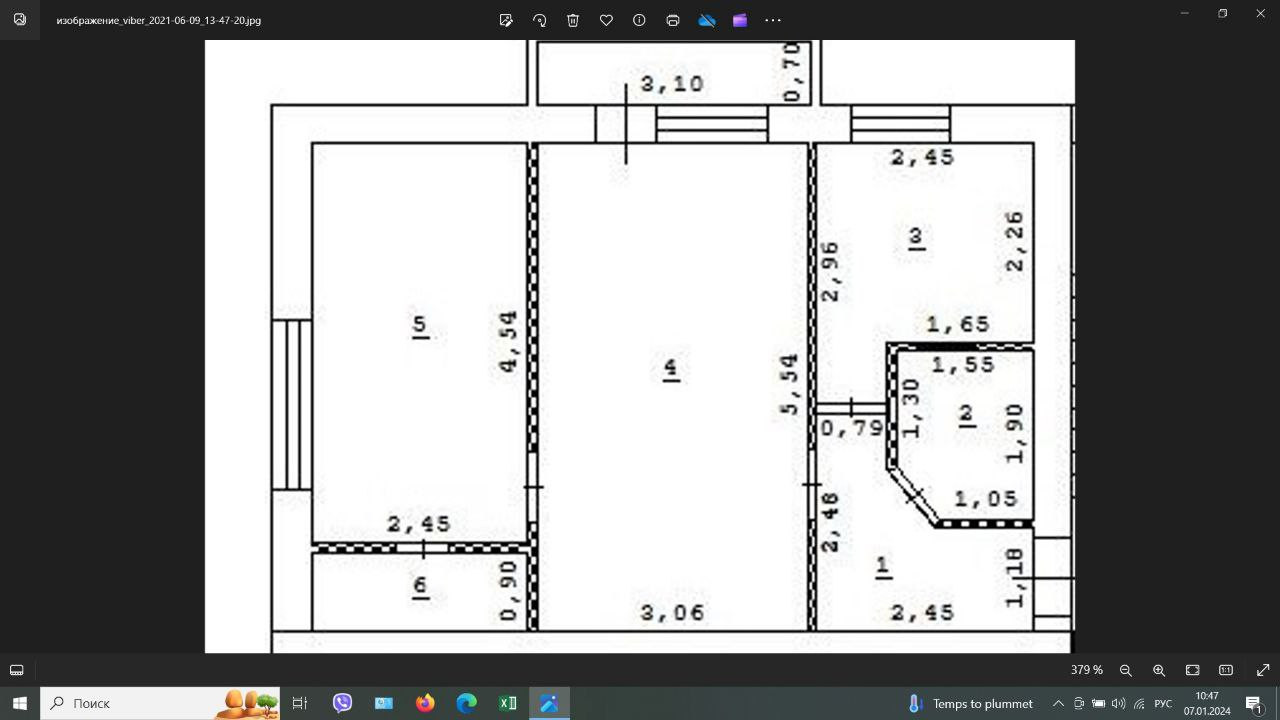Click the OneDrive cloud icon
The width and height of the screenshot is (1280, 720).
pyautogui.click(x=707, y=20)
